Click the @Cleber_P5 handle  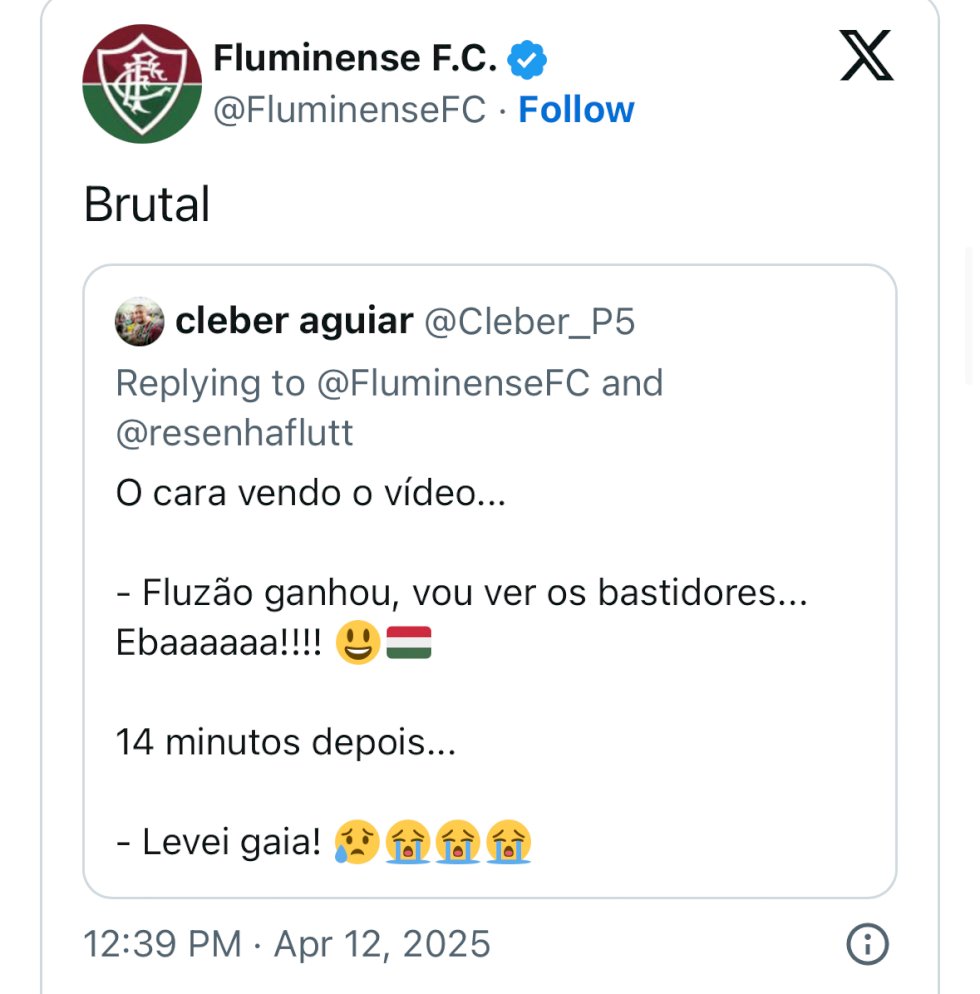529,321
